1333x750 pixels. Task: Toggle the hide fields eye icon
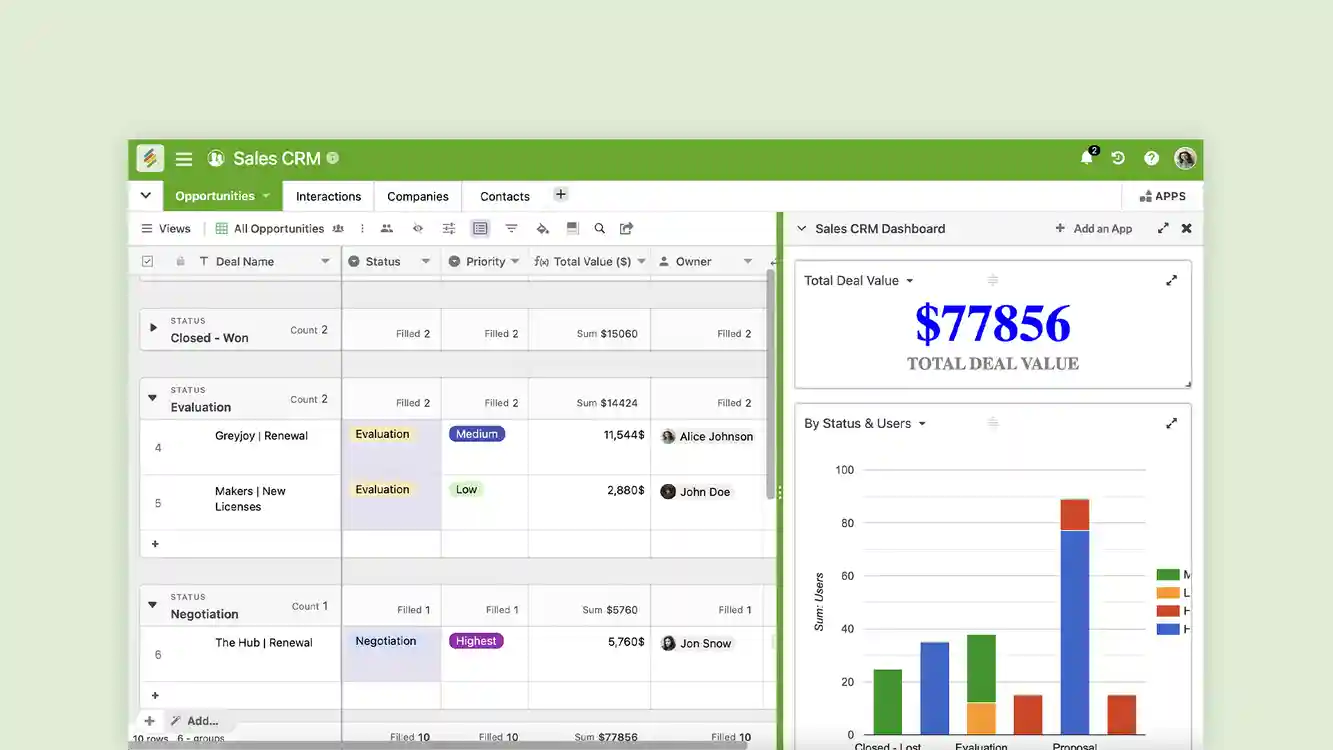(417, 228)
